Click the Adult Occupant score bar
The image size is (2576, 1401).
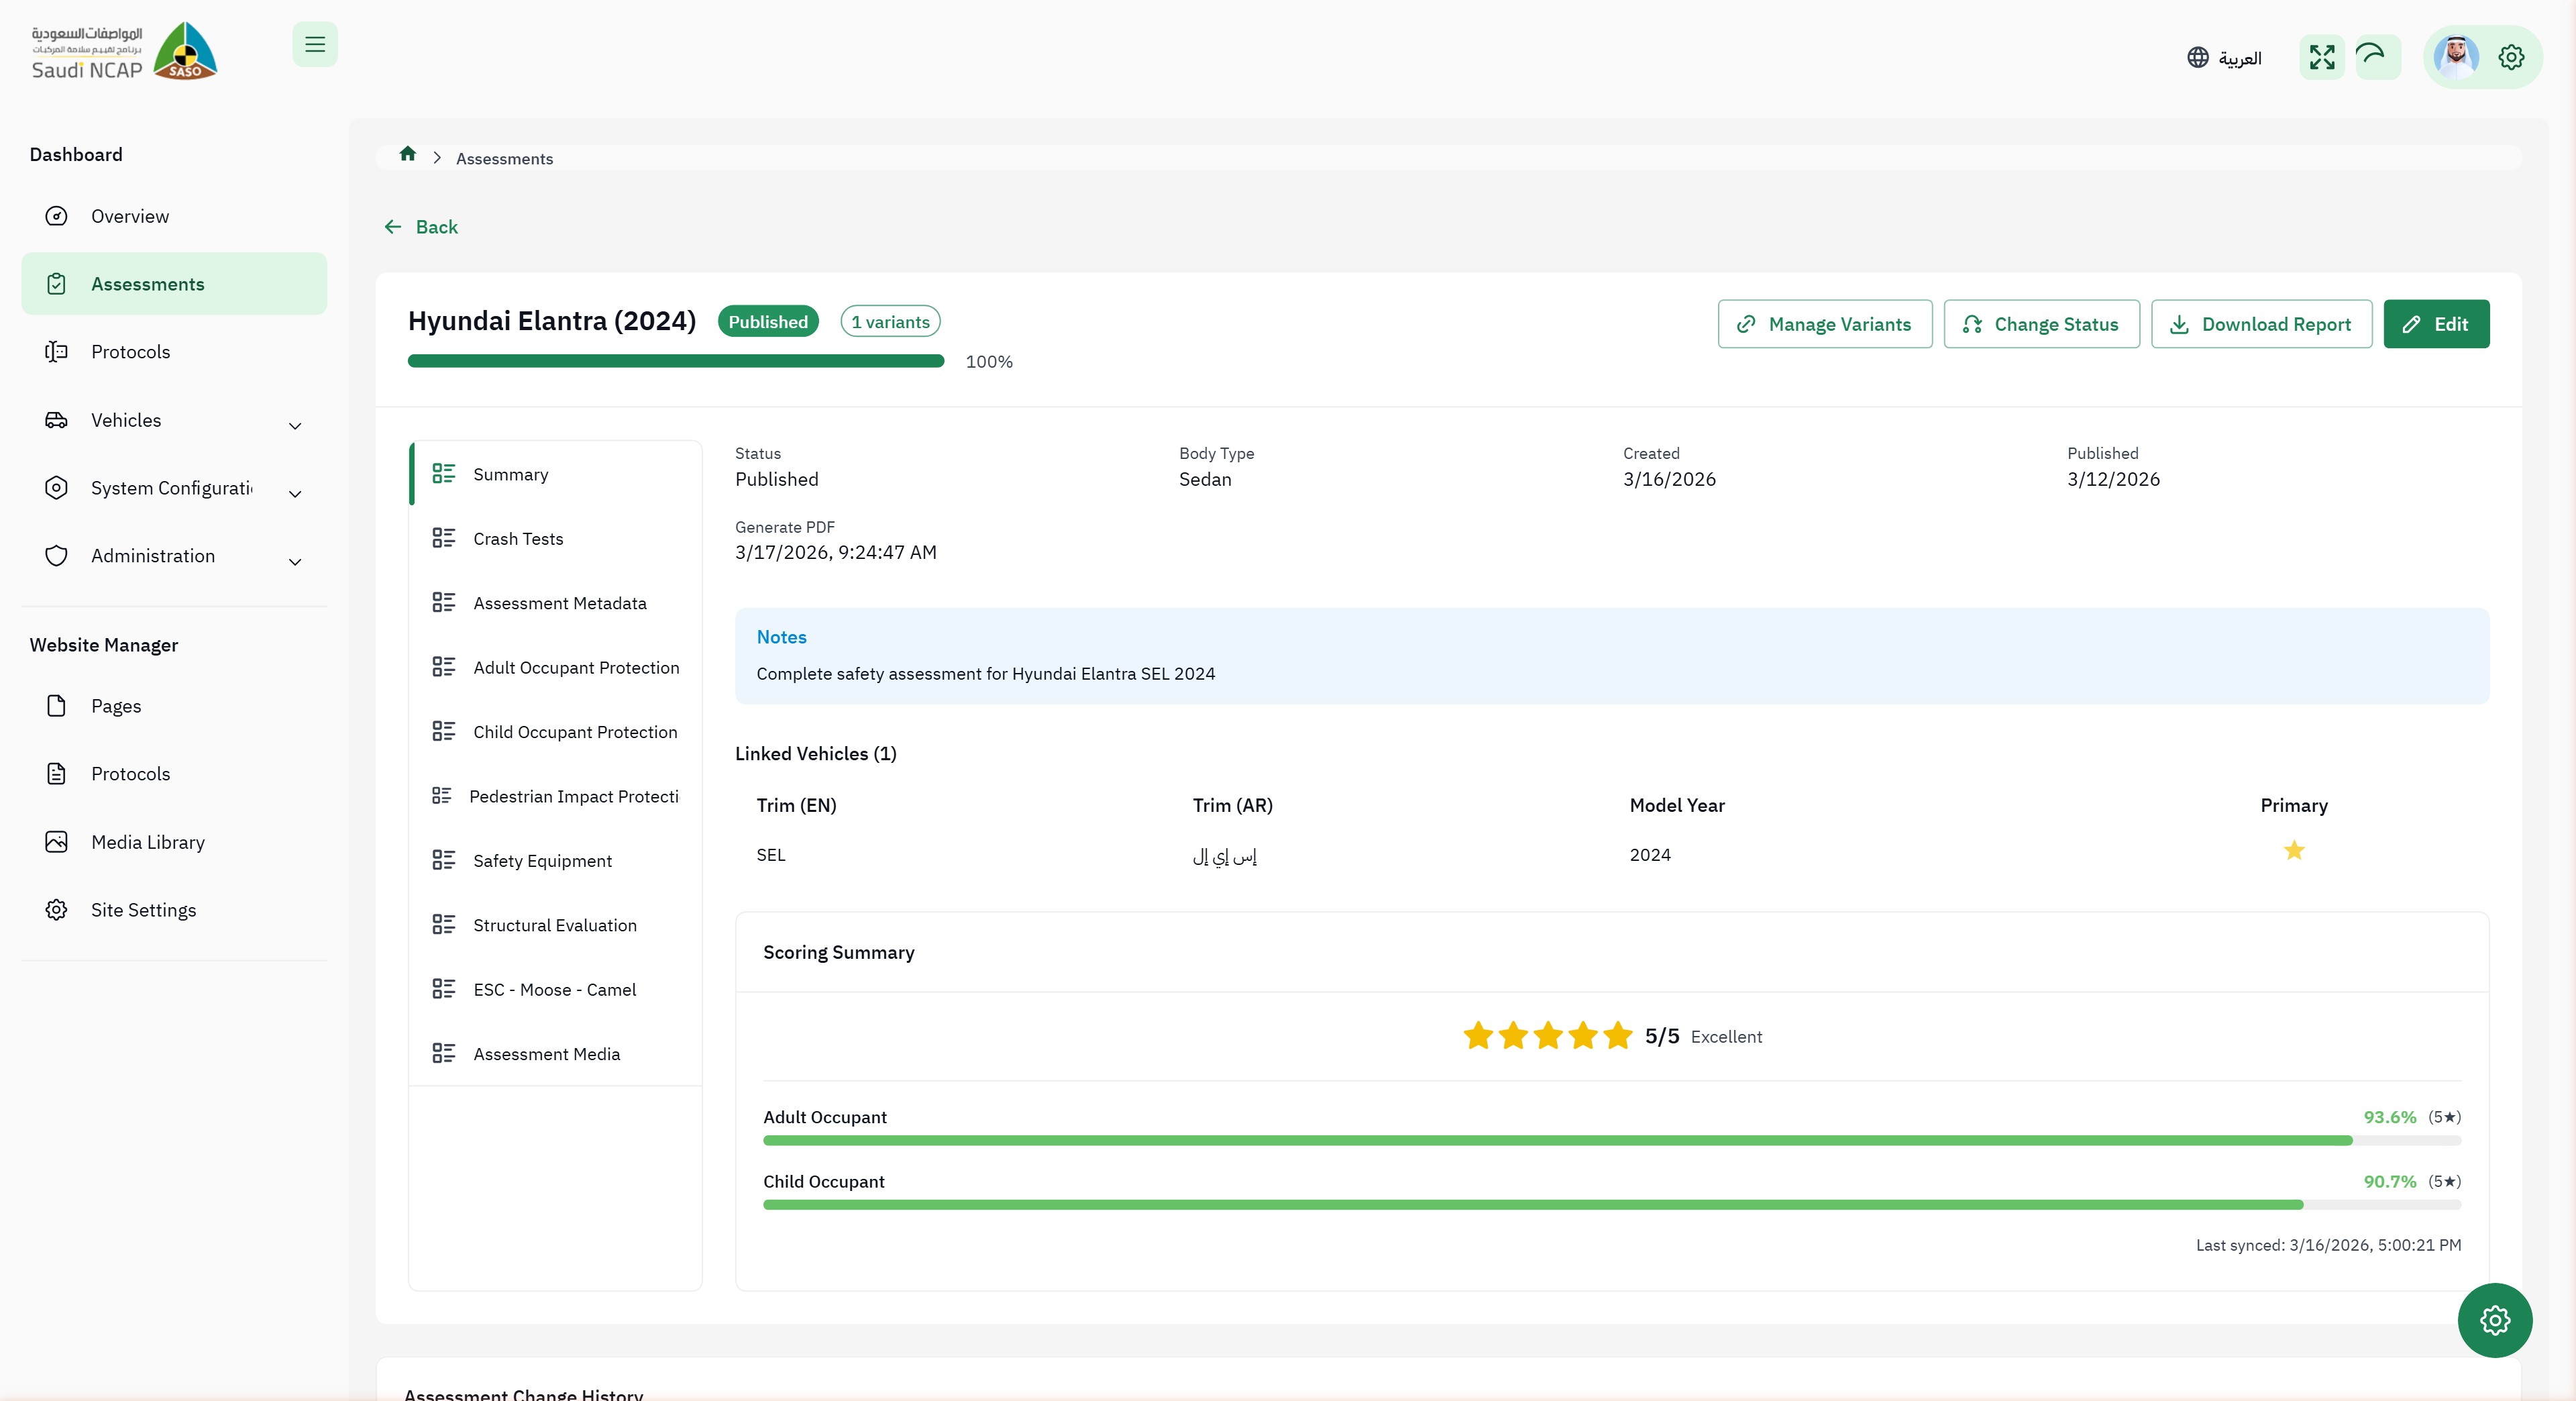tap(1612, 1141)
